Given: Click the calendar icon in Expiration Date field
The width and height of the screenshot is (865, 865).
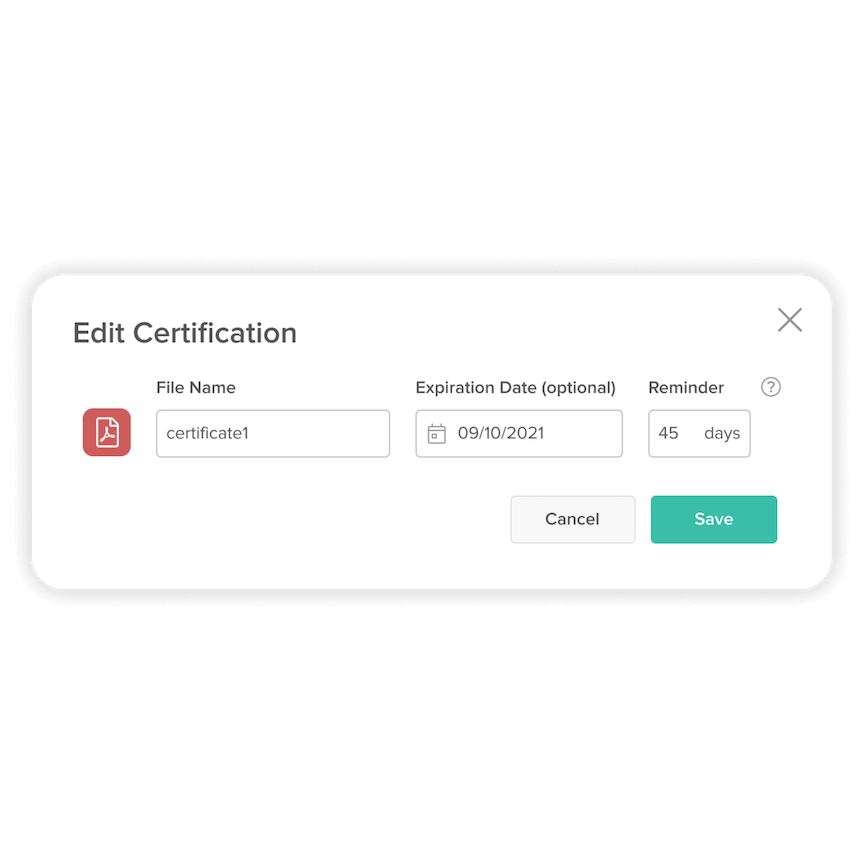Looking at the screenshot, I should point(436,432).
